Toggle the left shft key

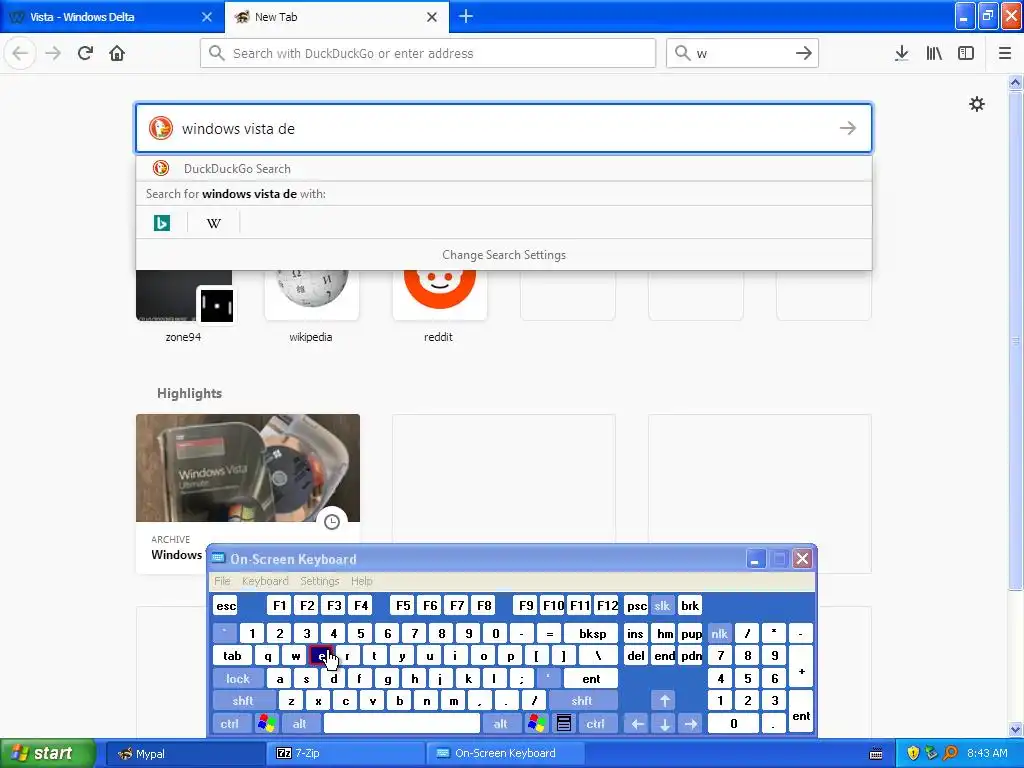[243, 701]
